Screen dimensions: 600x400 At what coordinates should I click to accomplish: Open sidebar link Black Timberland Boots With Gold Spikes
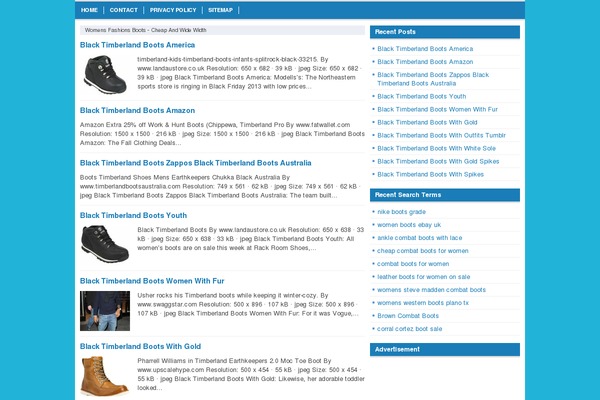tap(438, 161)
